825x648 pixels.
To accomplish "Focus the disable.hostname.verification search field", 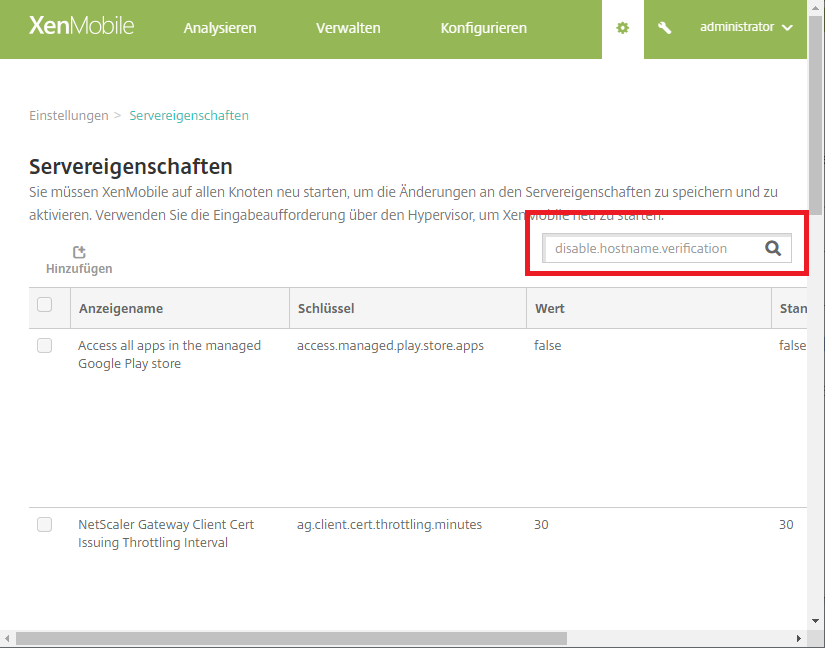I will (x=648, y=249).
